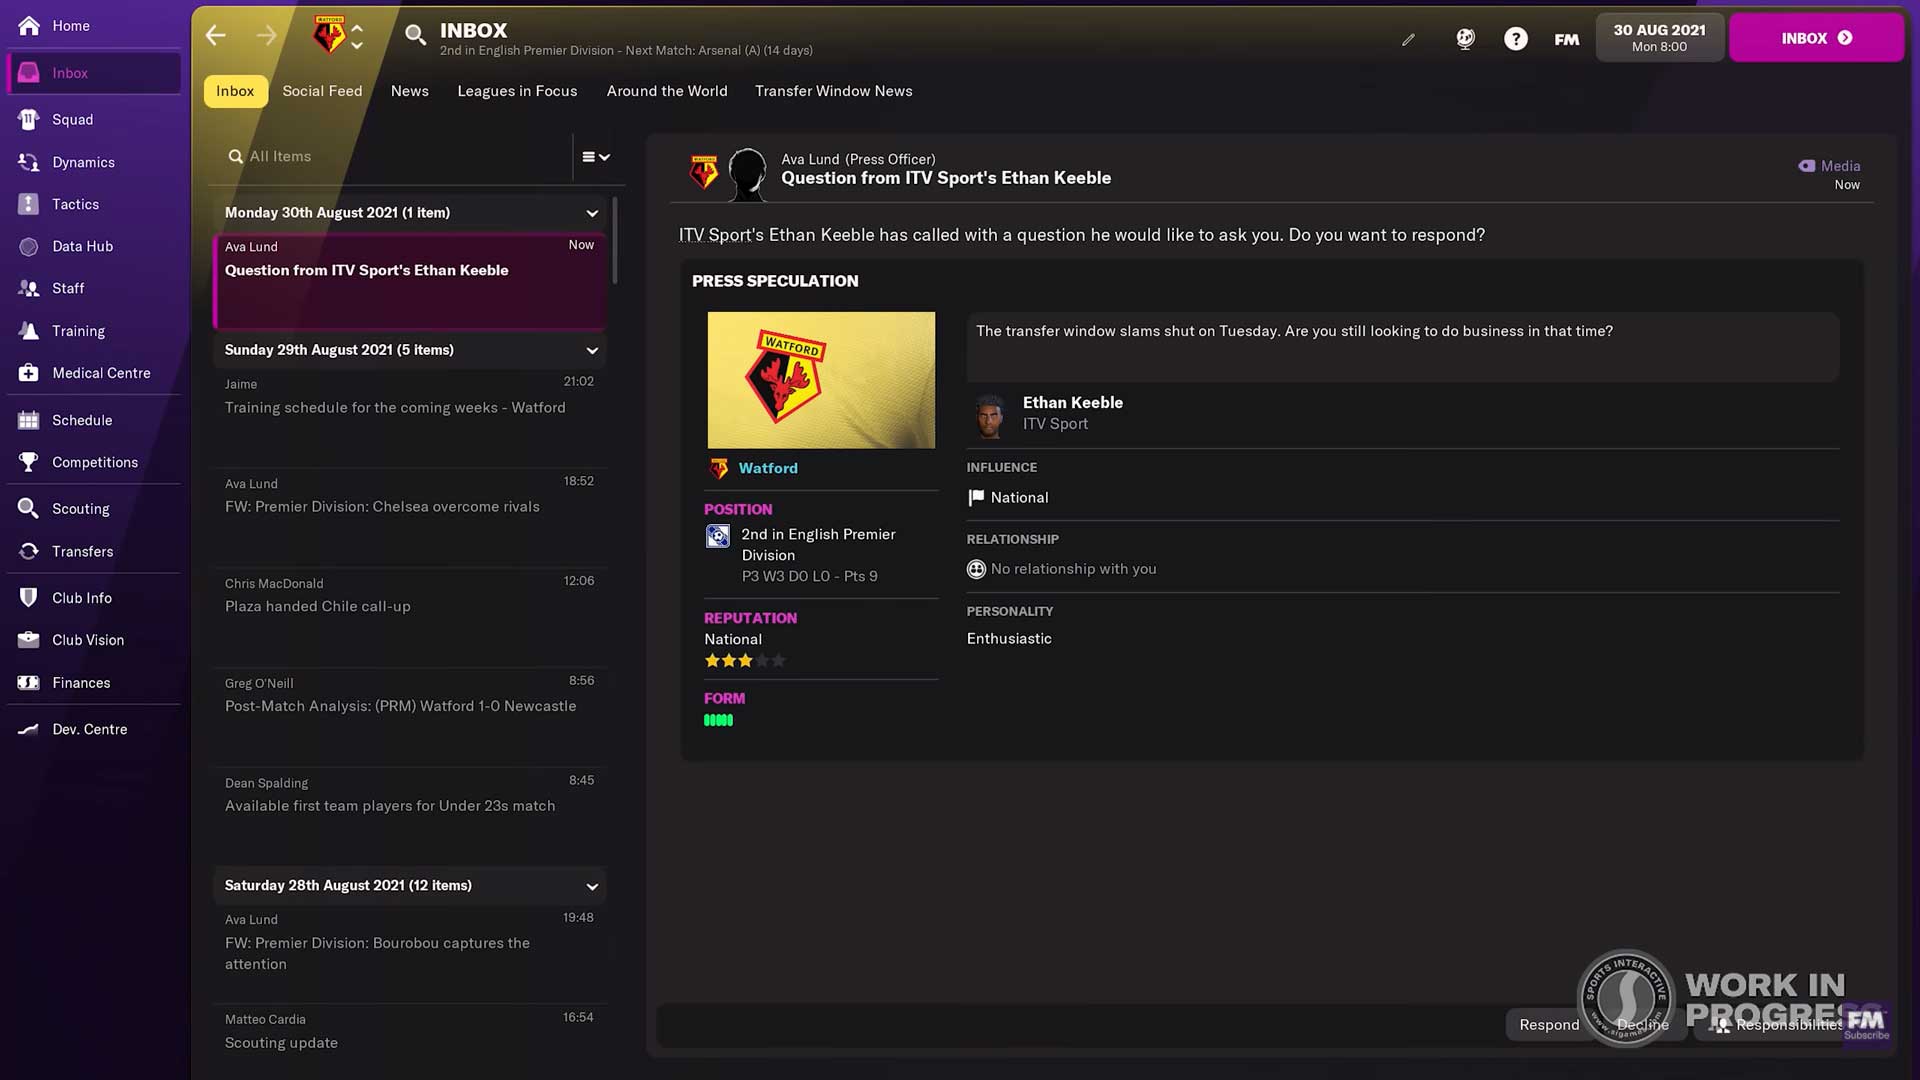Screen dimensions: 1920x1080
Task: Open the inbox list filter dropdown
Action: coord(596,157)
